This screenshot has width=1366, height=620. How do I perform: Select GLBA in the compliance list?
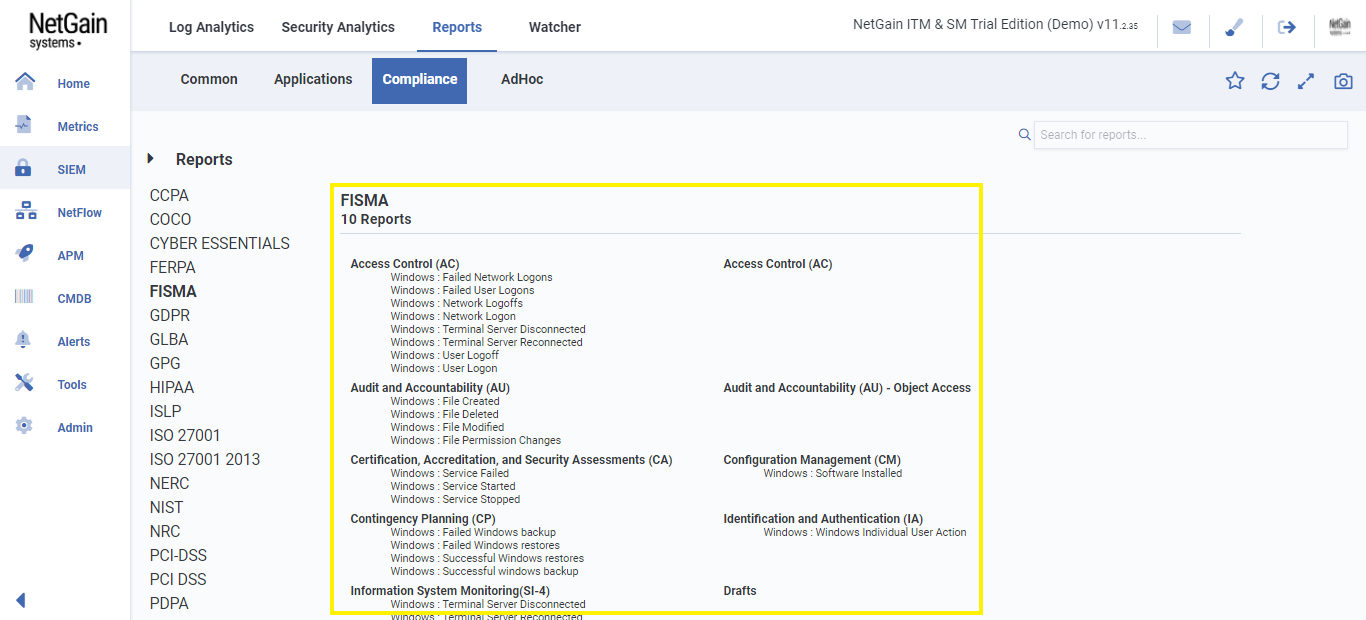point(169,339)
